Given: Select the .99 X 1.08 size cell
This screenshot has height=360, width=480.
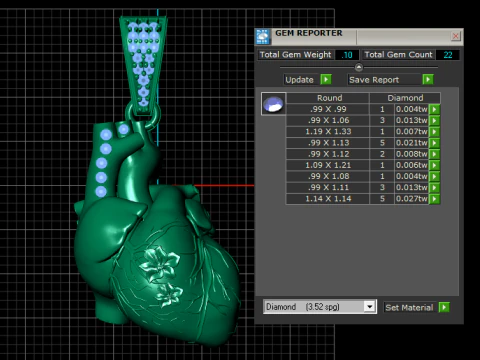Looking at the screenshot, I should point(328,176).
